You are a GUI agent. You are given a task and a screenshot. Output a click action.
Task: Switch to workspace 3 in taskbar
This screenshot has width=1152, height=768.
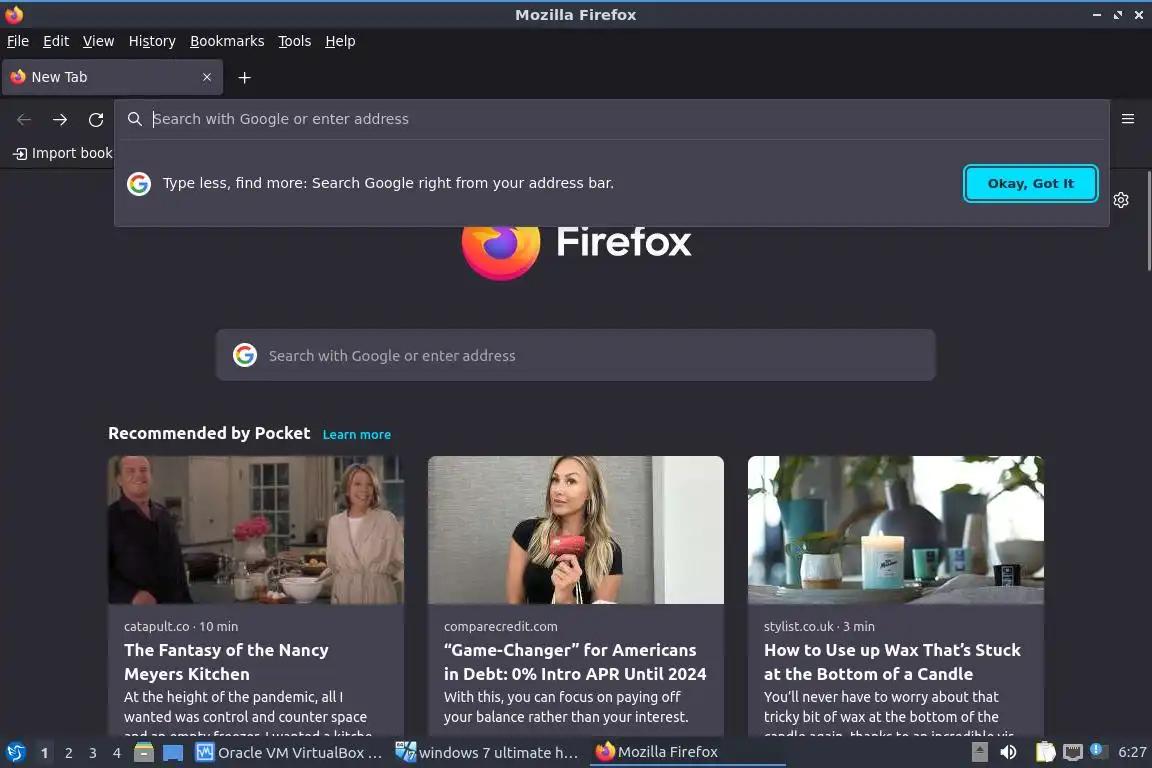click(93, 753)
